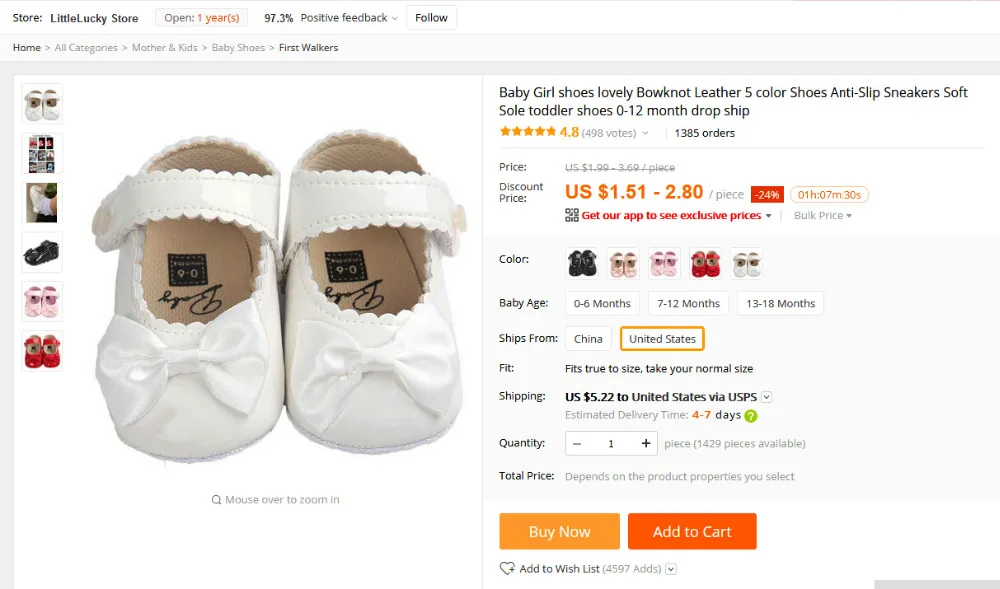Open the Bulk Price dropdown
Viewport: 1000px width, 589px height.
point(823,215)
